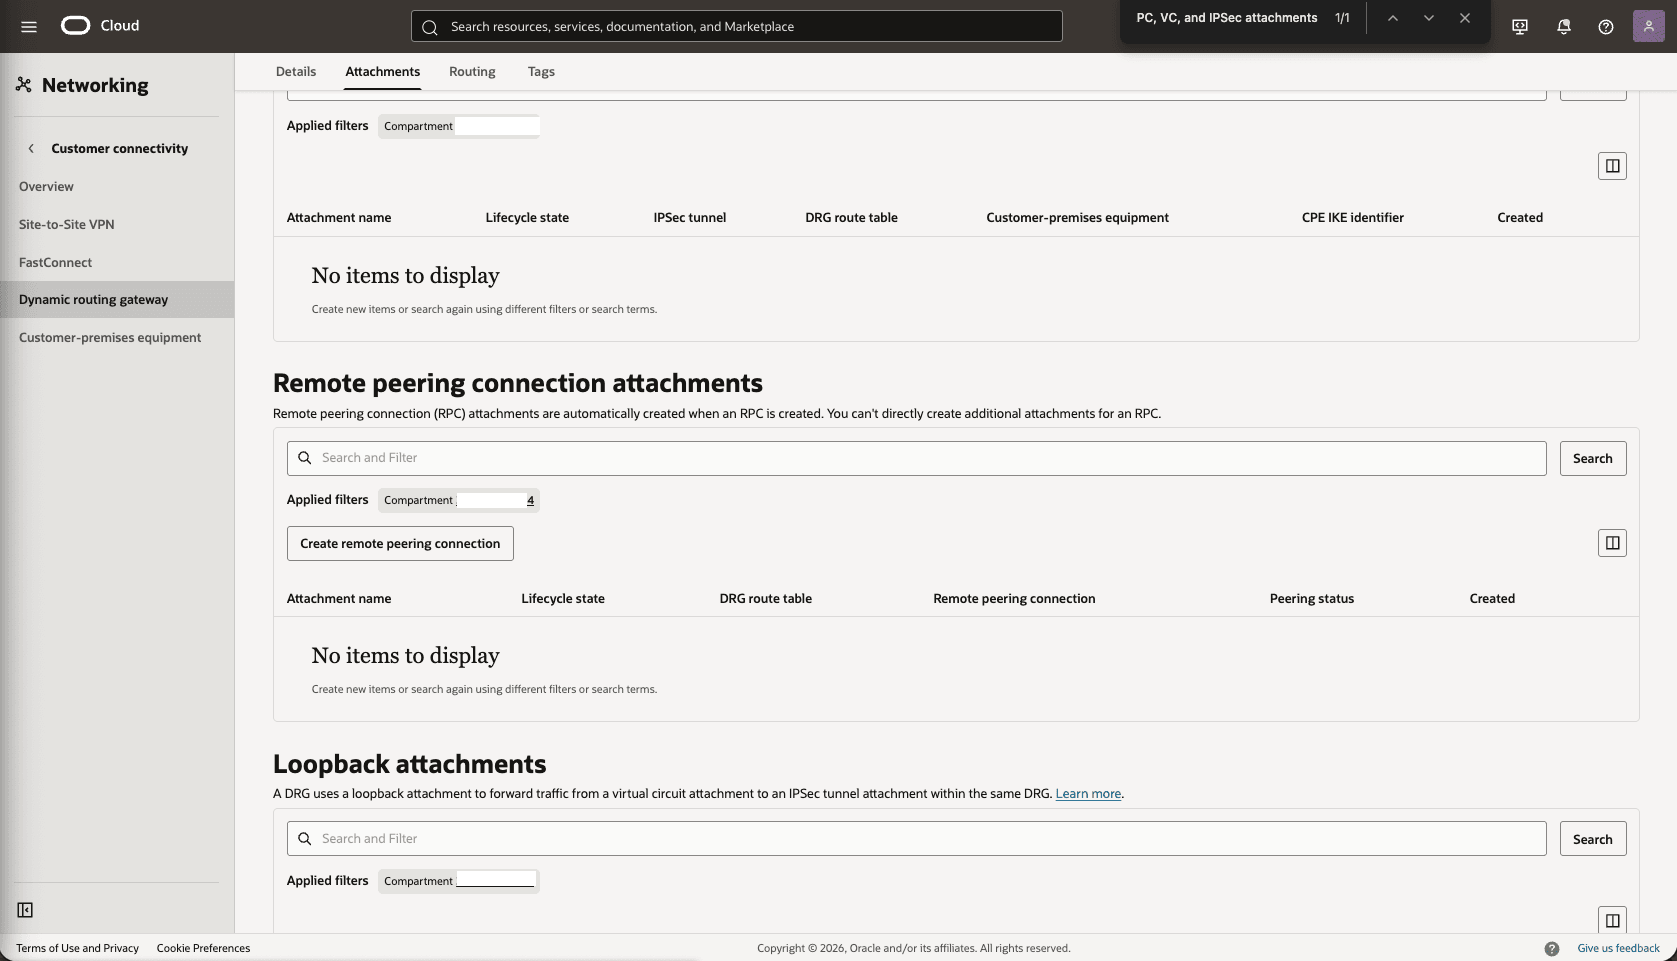Screen dimensions: 1677x961
Task: Click the previous-match chevron in the find bar
Action: click(x=1393, y=17)
